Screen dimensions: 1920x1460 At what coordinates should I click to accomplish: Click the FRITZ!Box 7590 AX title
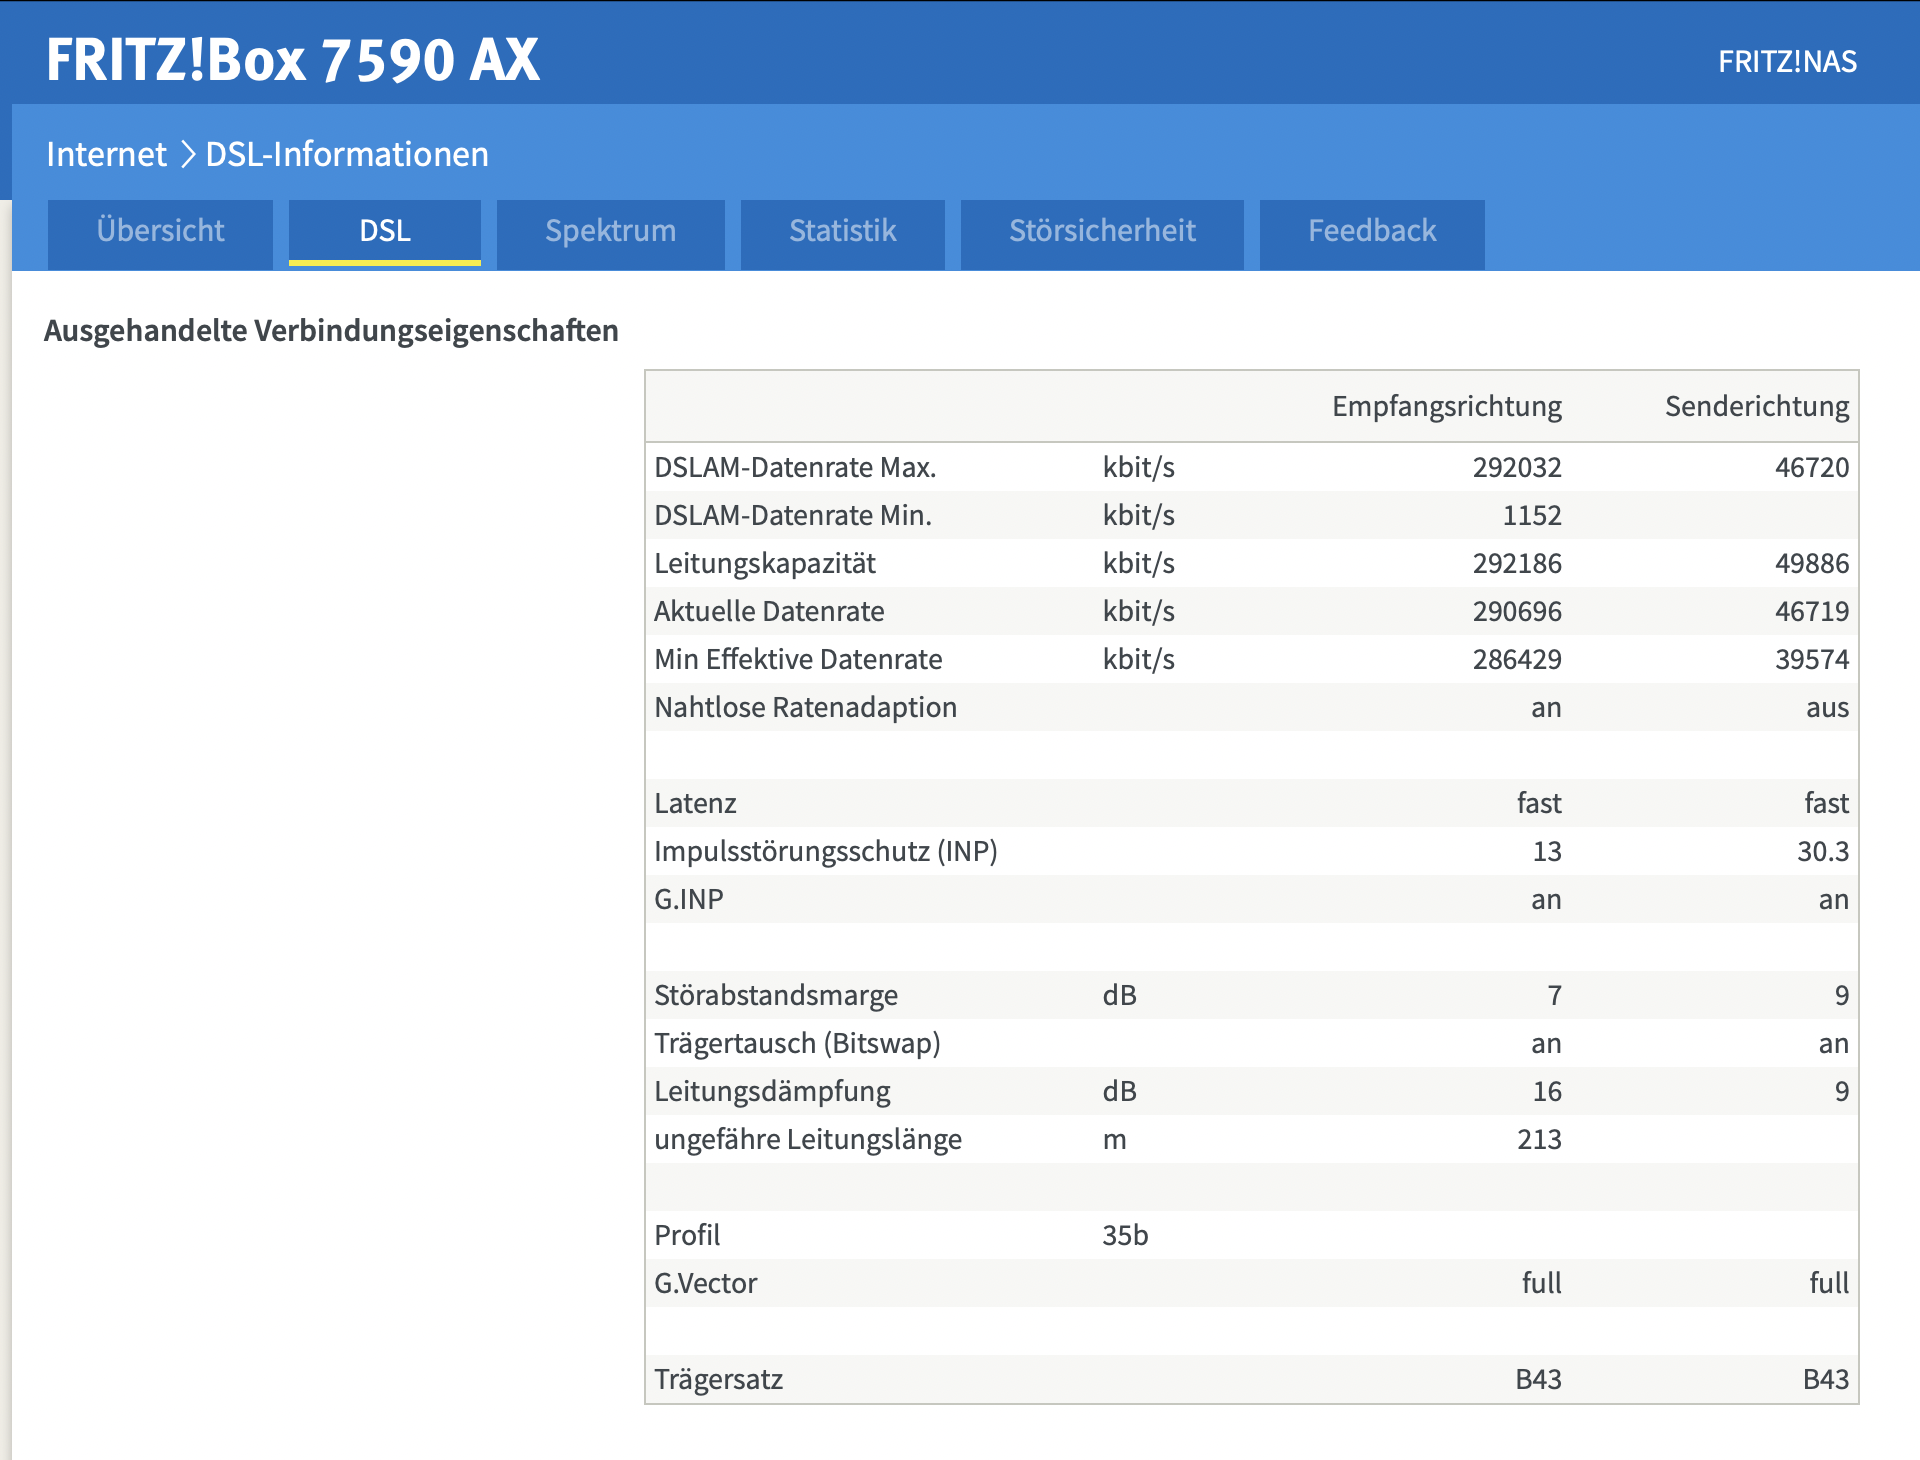[293, 60]
